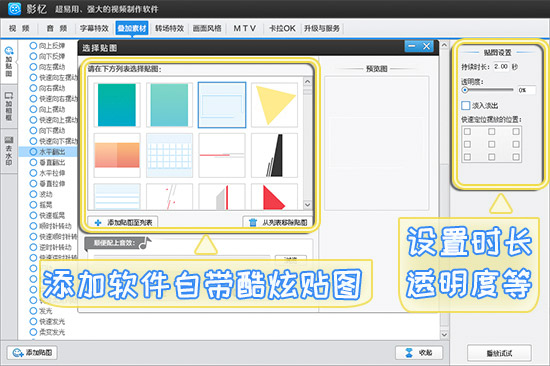550x366 pixels.
Task: Check the bottom-right quick position box
Action: click(x=516, y=157)
